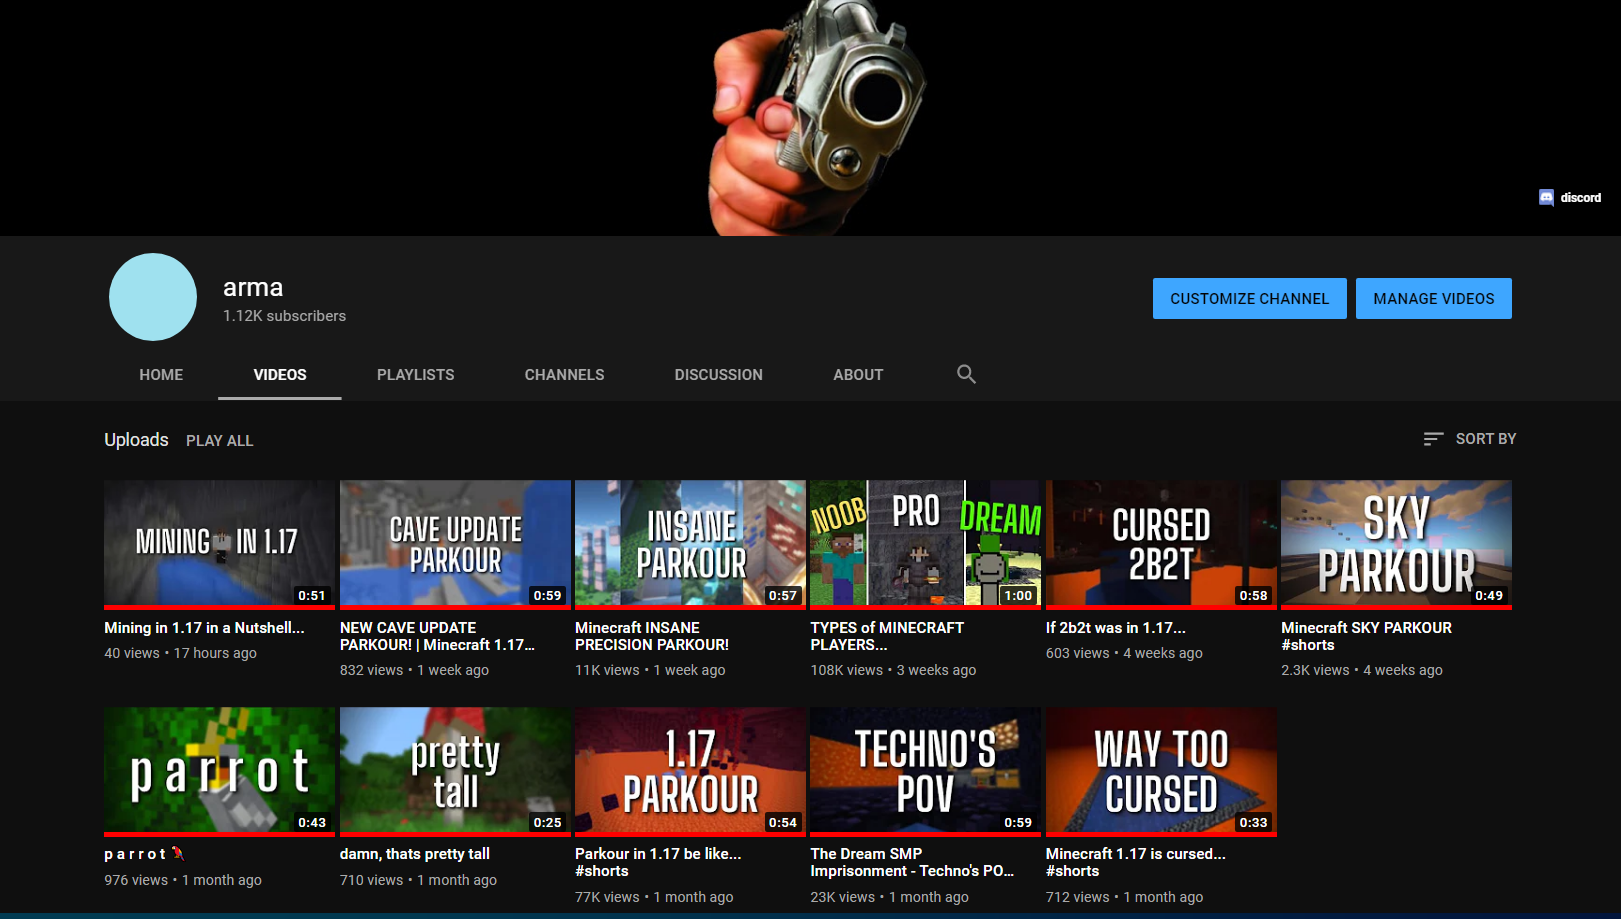Image resolution: width=1621 pixels, height=919 pixels.
Task: Open the Way Too Cursed thumbnail
Action: click(1161, 771)
